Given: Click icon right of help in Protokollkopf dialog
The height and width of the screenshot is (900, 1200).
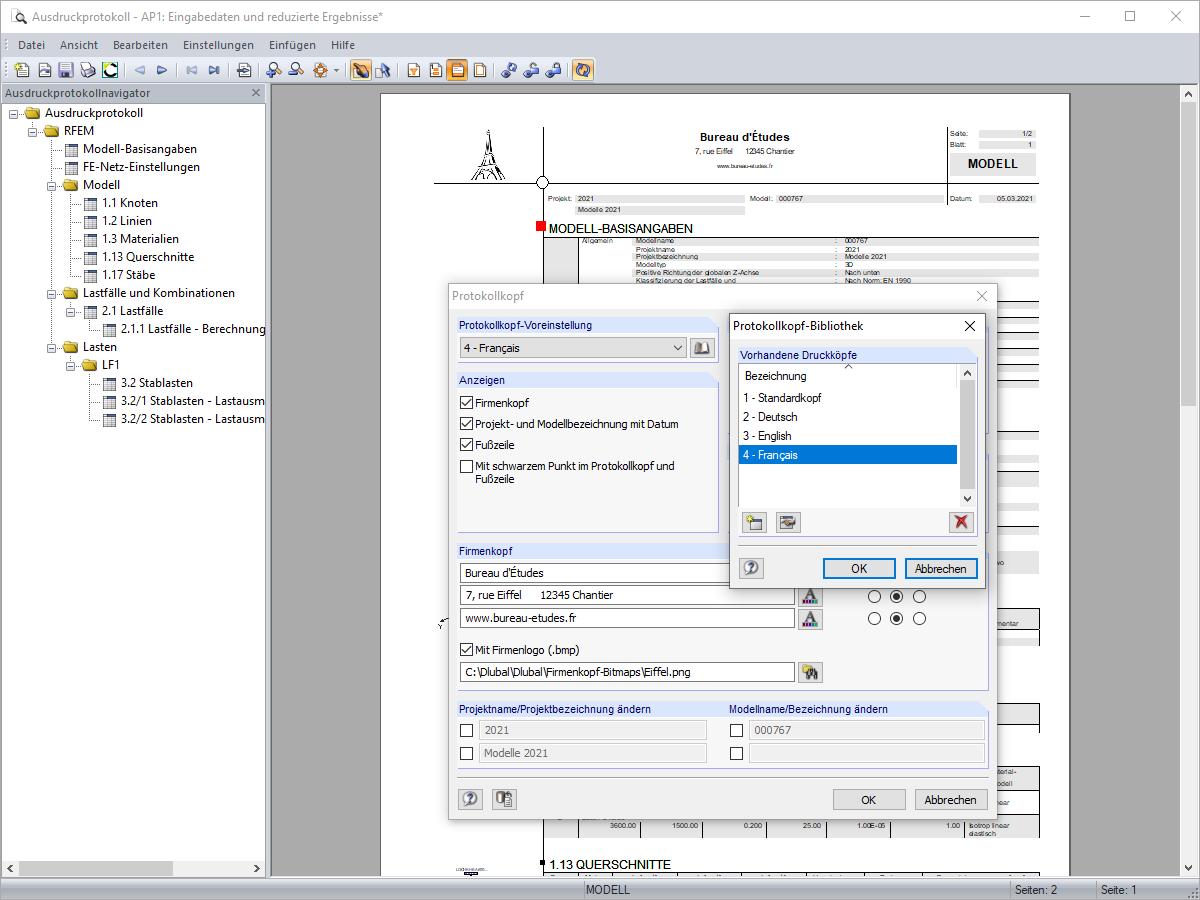Looking at the screenshot, I should tap(504, 799).
